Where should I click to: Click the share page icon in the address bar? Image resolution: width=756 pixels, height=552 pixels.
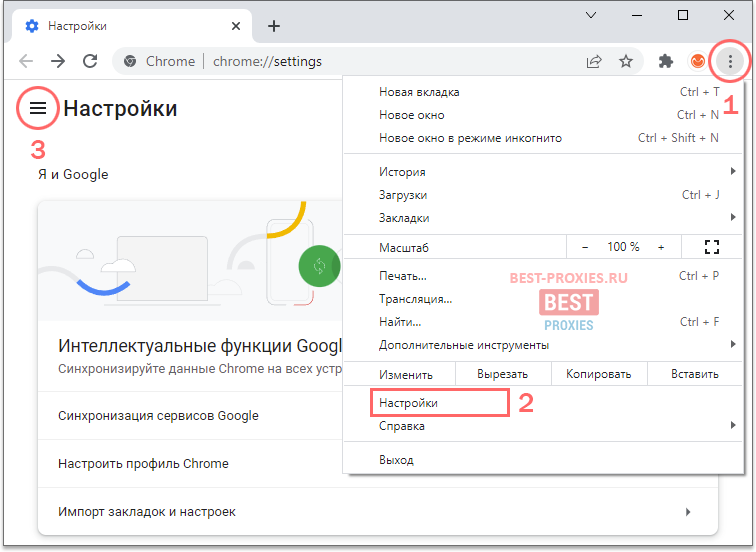[x=594, y=61]
